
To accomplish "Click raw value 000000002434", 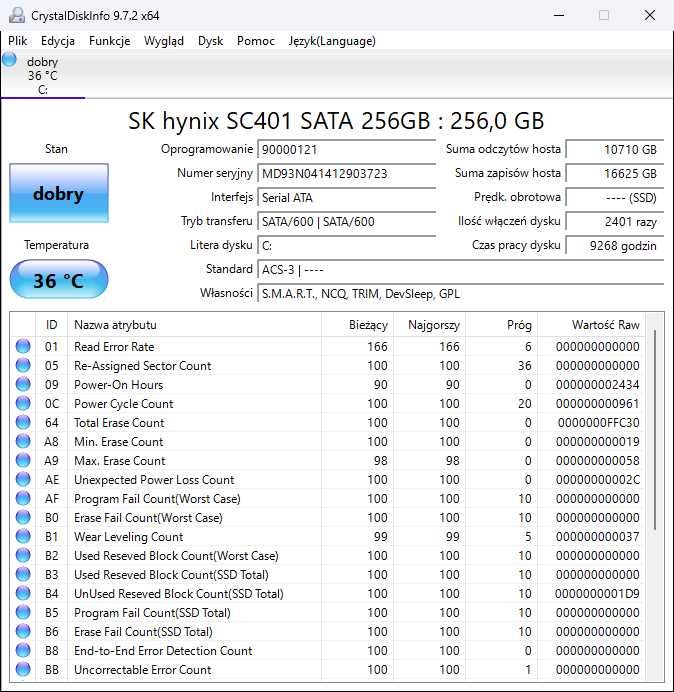I will tap(598, 385).
